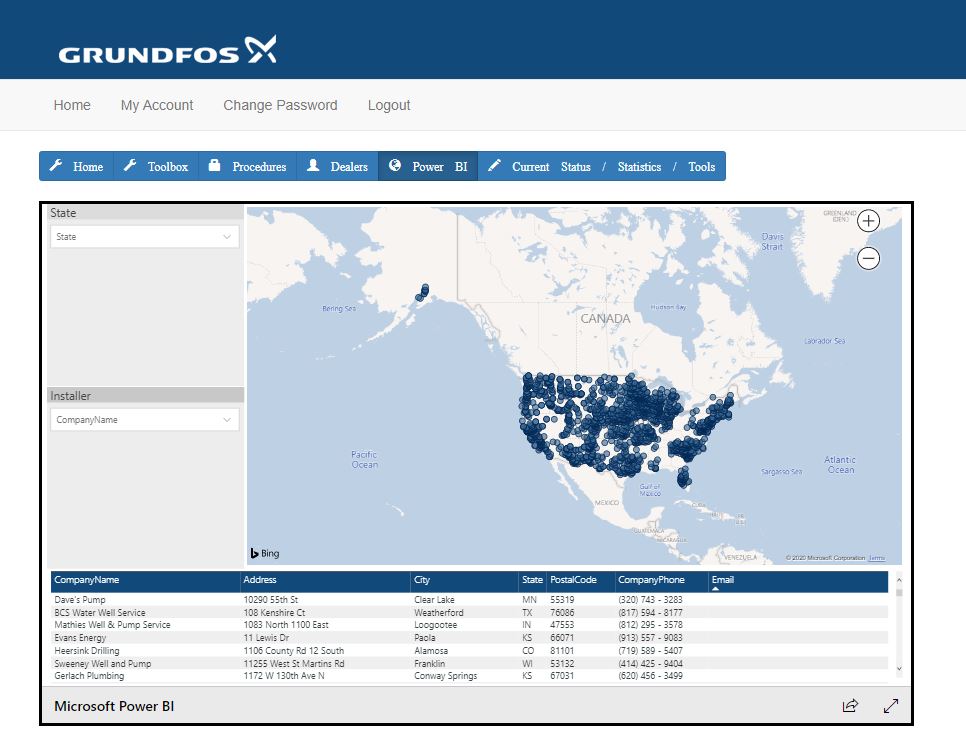Click the address 11255 West St Martins Rd
Screen dimensions: 966x750
pyautogui.click(x=294, y=664)
